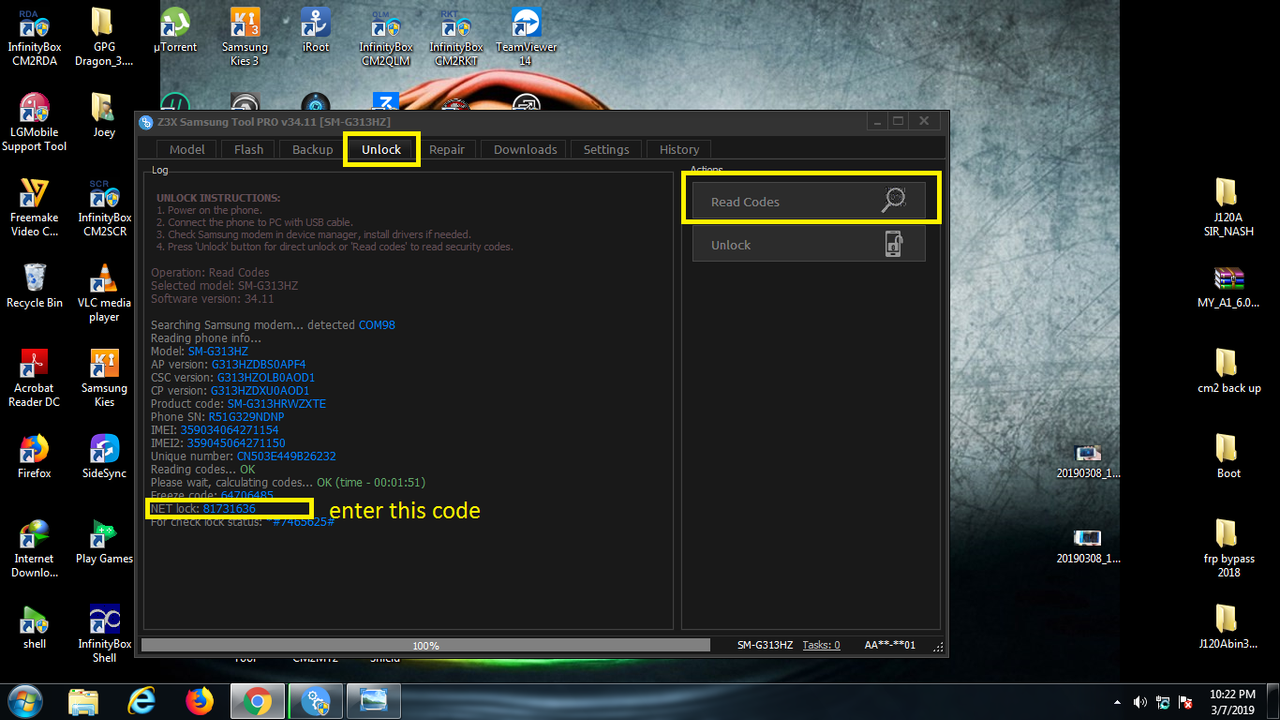Click the AP version G313HZDBS0APF4
The height and width of the screenshot is (720, 1280).
coord(258,365)
